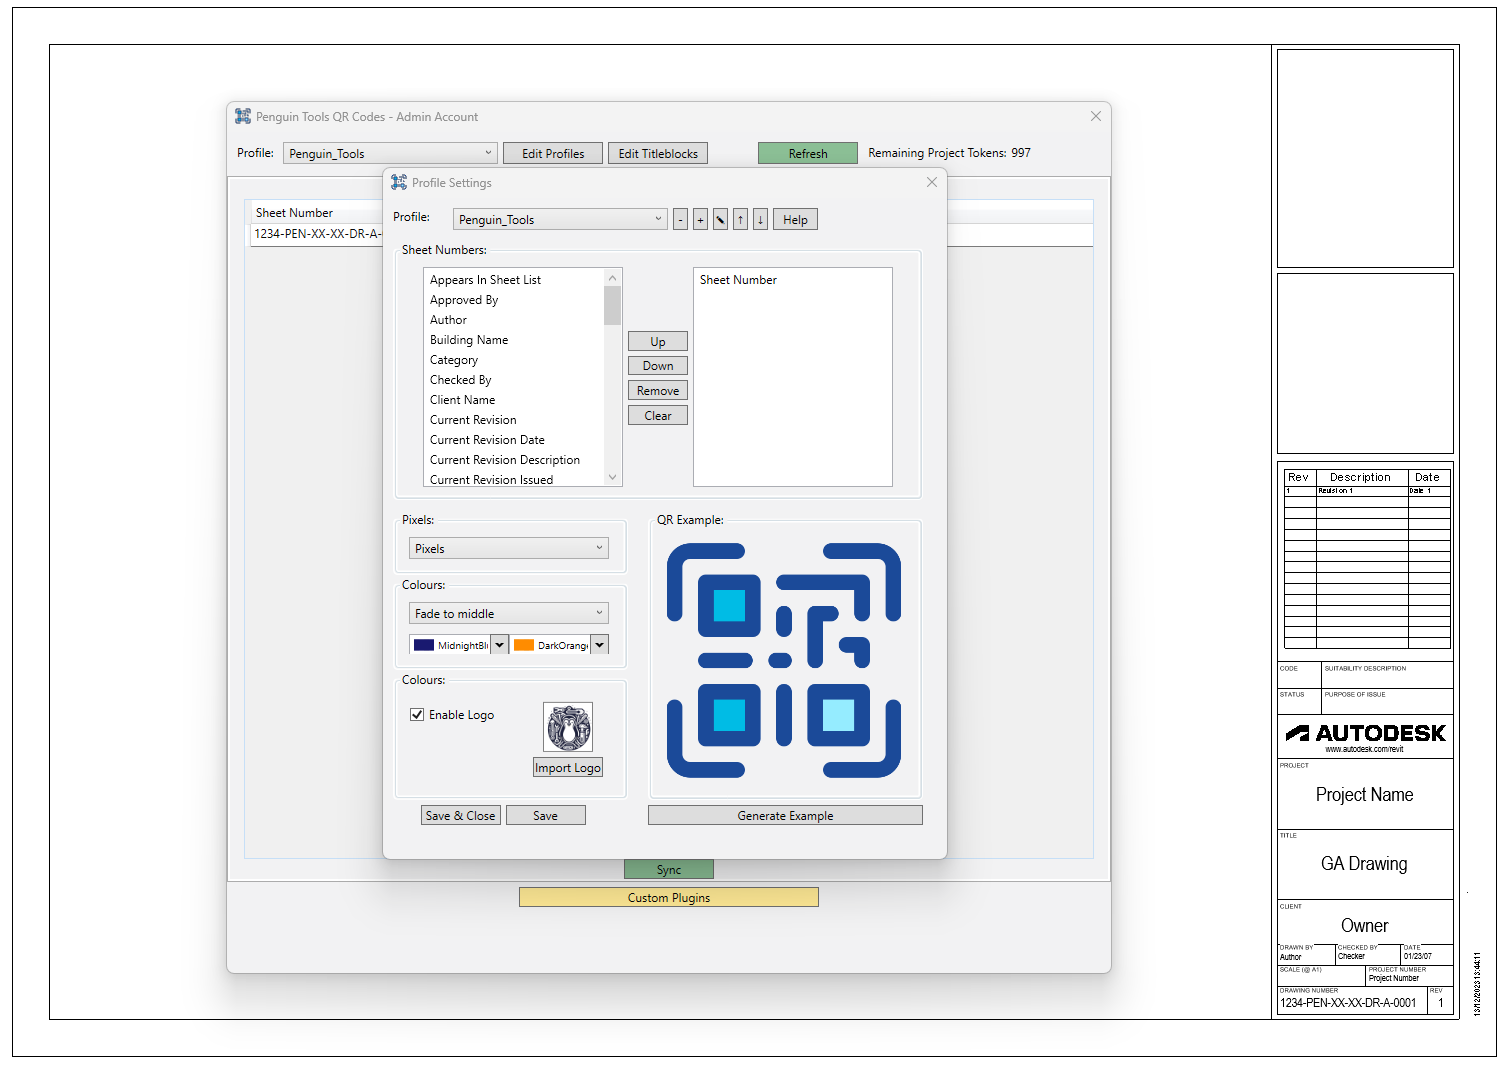Image resolution: width=1508 pixels, height=1068 pixels.
Task: Open the Profile dropdown in Profile Settings
Action: click(x=560, y=220)
